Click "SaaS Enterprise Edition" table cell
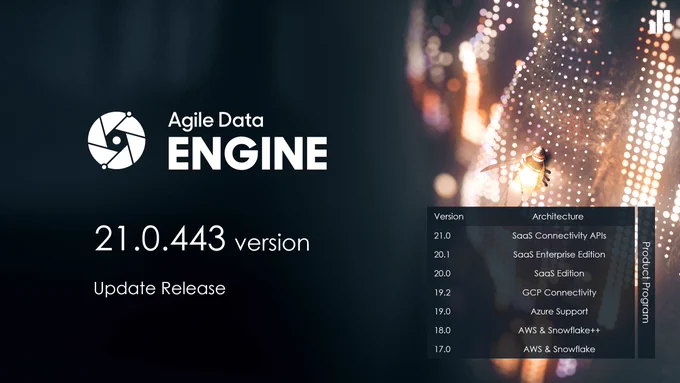Screen dimensions: 680x383 [559, 255]
